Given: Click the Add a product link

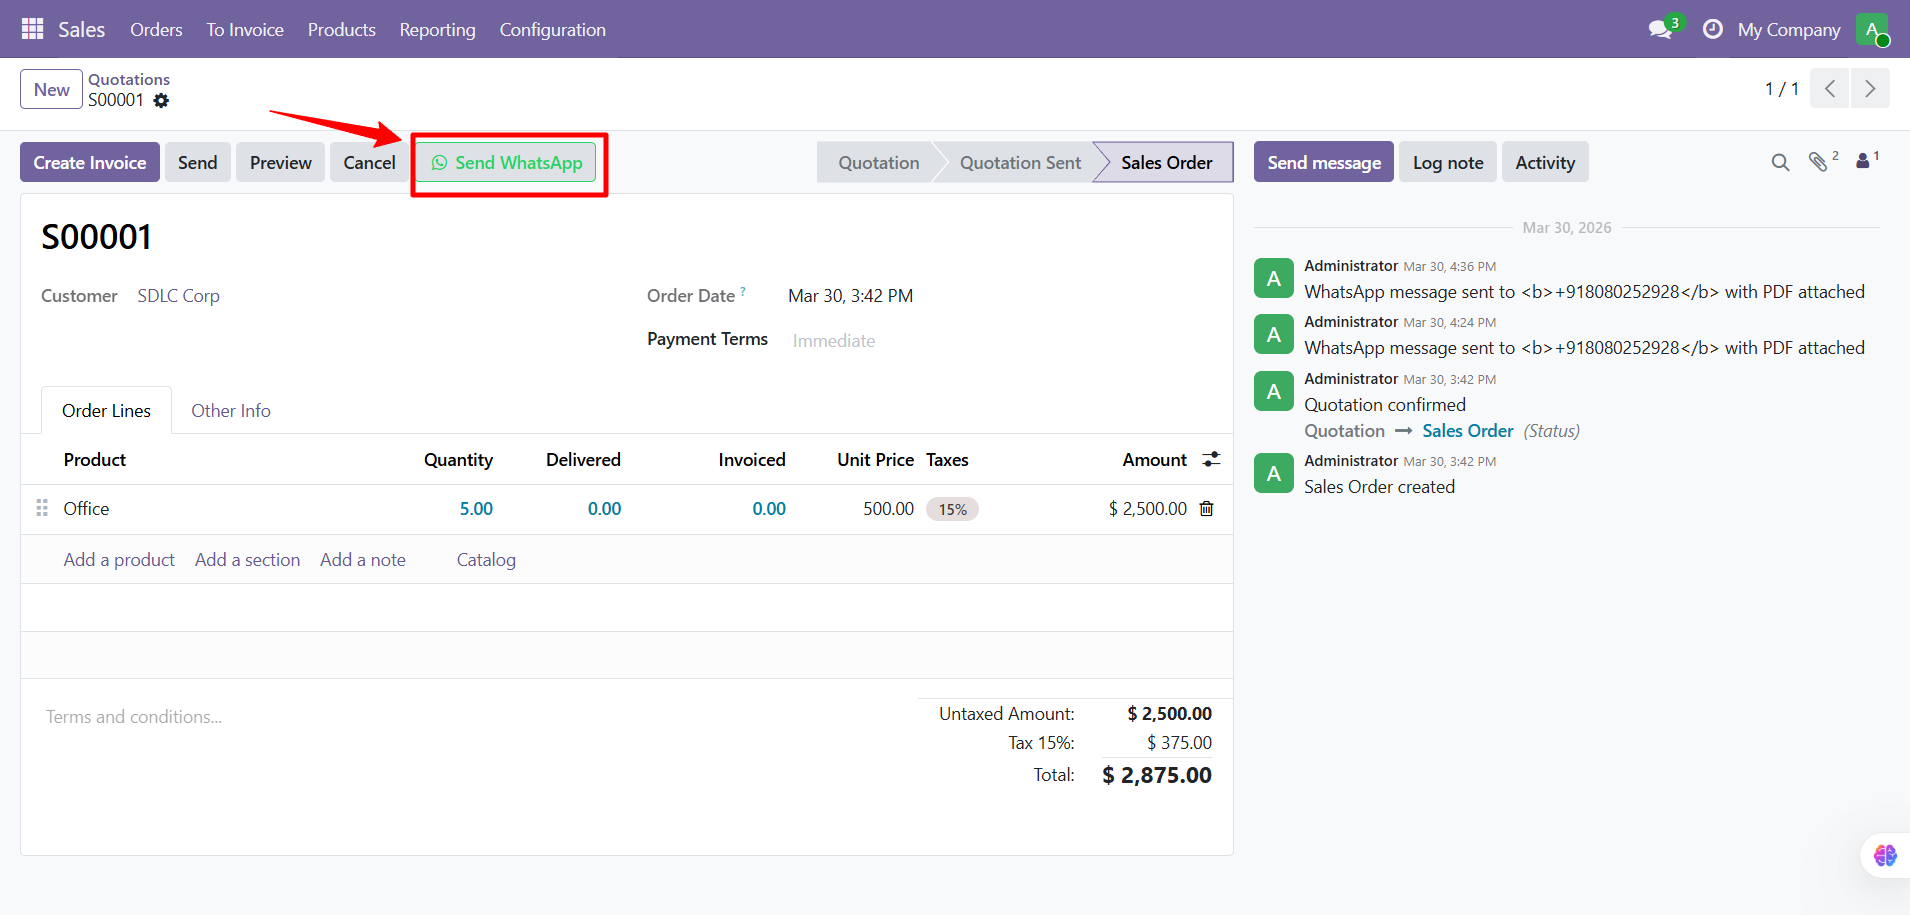Looking at the screenshot, I should [x=119, y=559].
